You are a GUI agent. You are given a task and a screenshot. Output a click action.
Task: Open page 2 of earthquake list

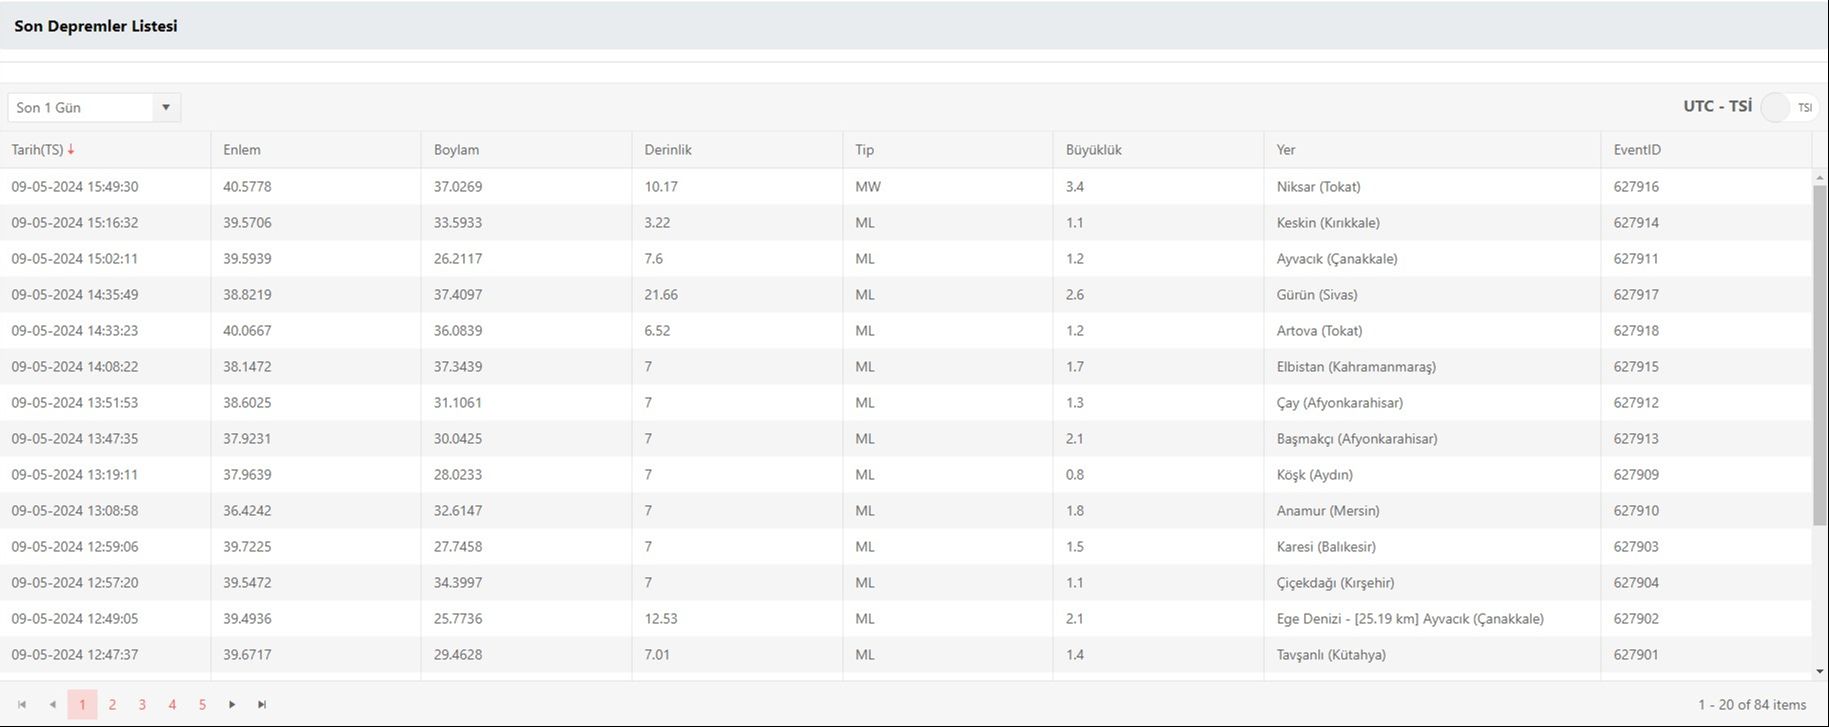(x=112, y=705)
